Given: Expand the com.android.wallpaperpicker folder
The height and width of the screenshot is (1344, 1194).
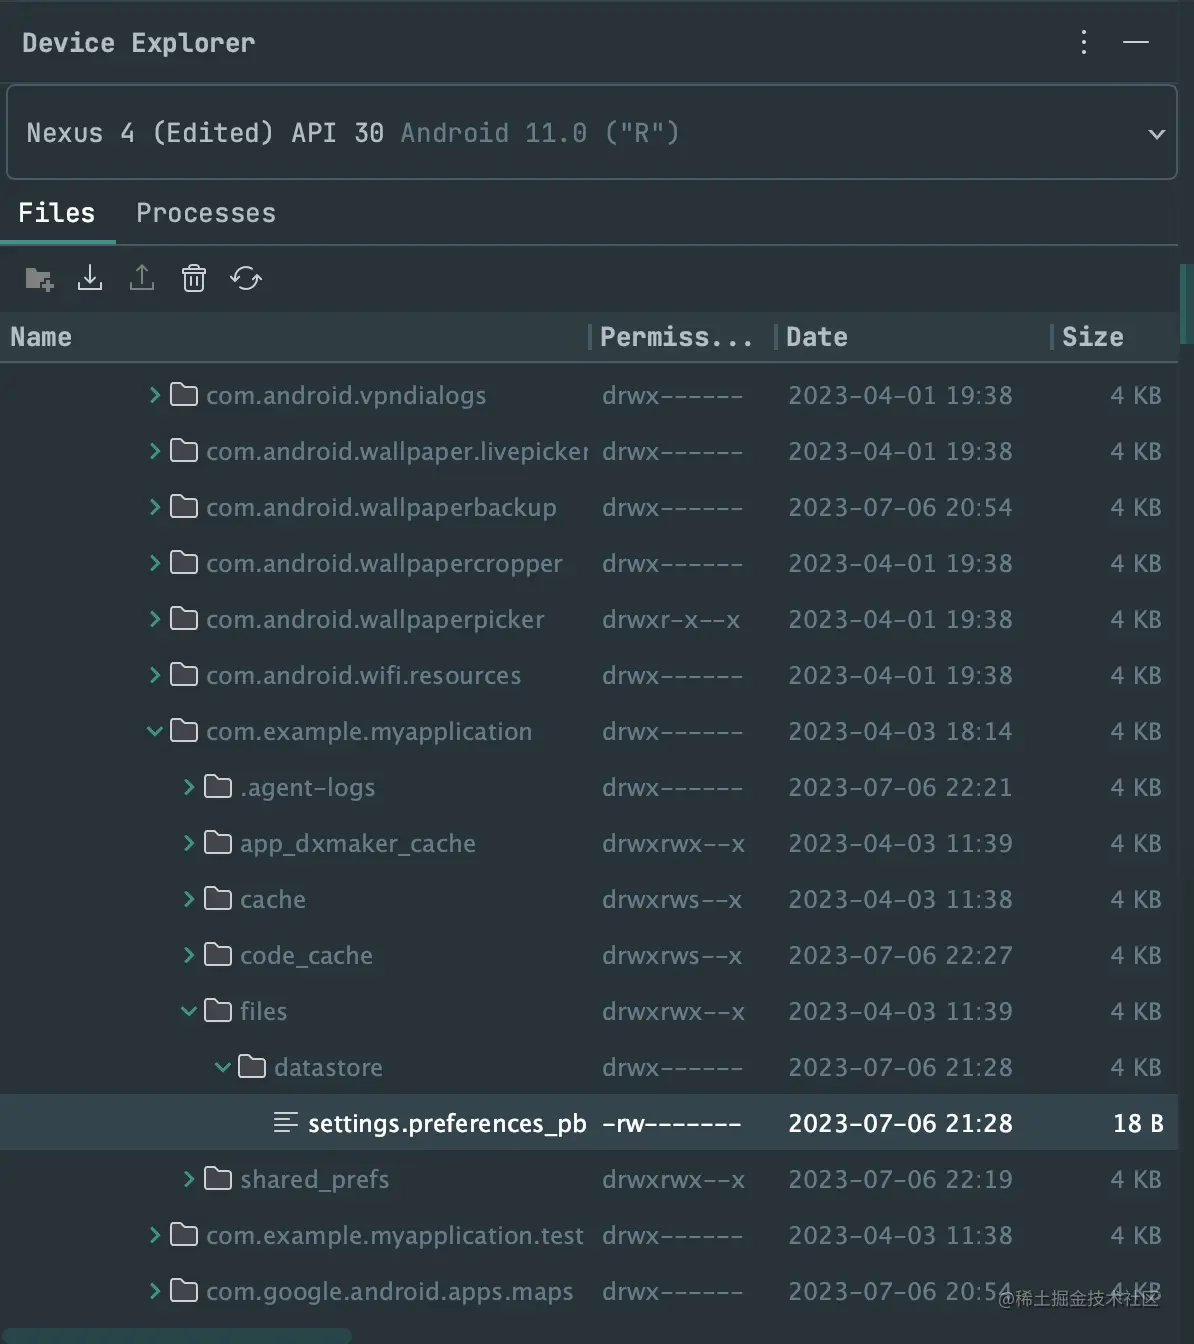Looking at the screenshot, I should click(155, 619).
